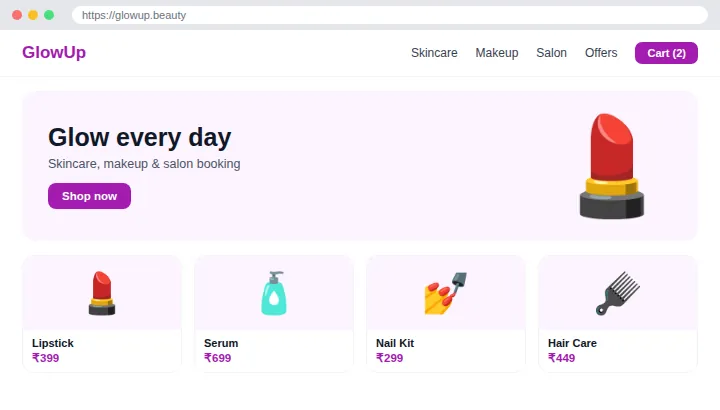Click the Hair Care product name
This screenshot has width=720, height=410.
click(572, 343)
